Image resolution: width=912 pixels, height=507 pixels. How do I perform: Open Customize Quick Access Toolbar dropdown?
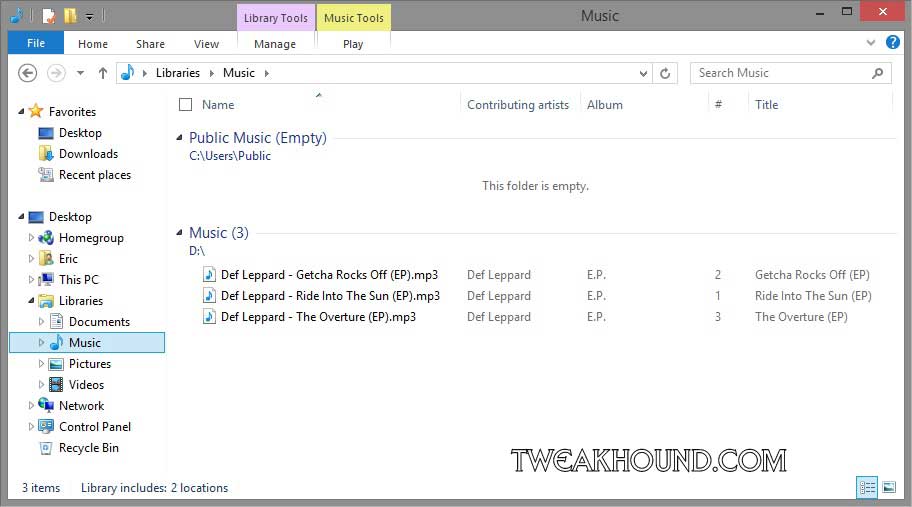(x=90, y=17)
